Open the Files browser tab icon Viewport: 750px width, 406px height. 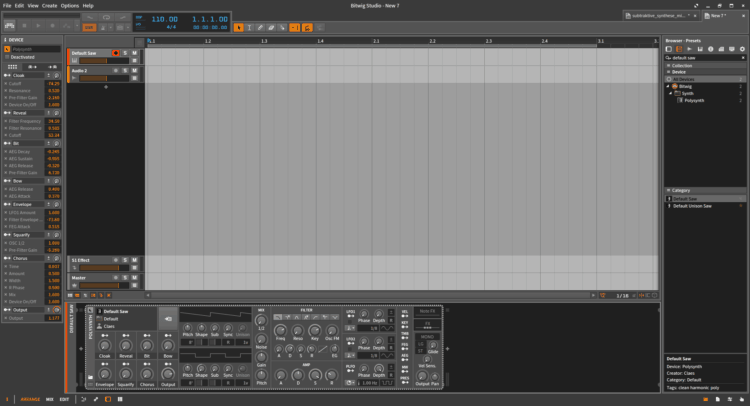(731, 49)
